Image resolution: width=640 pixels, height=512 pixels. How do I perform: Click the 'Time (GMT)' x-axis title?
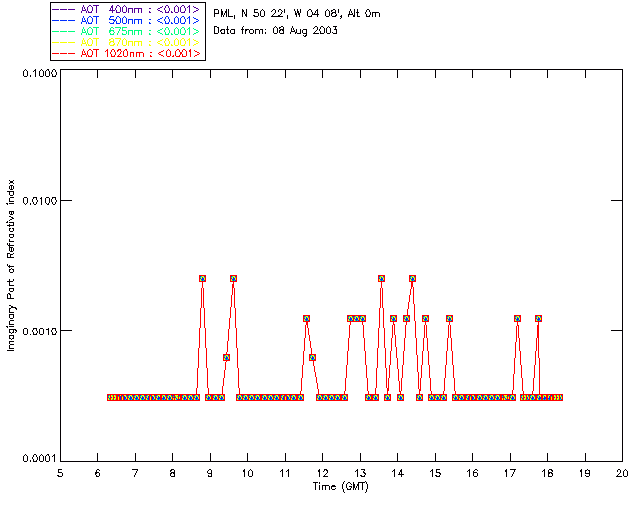(340, 487)
